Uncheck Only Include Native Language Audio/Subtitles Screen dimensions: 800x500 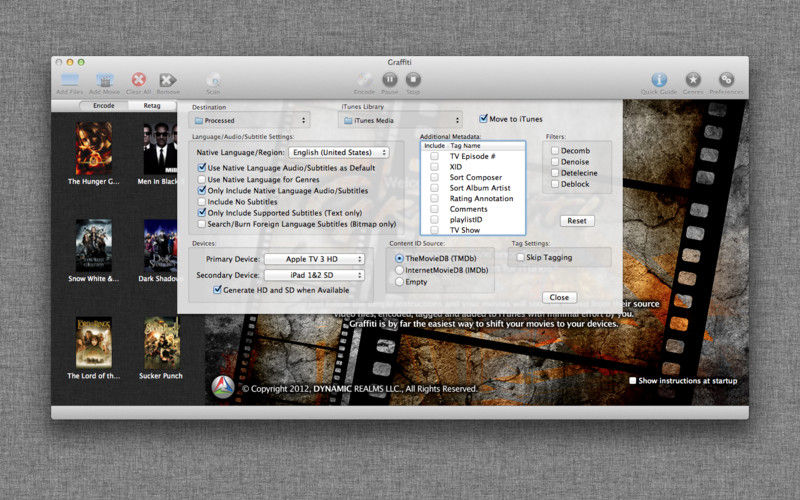click(202, 190)
